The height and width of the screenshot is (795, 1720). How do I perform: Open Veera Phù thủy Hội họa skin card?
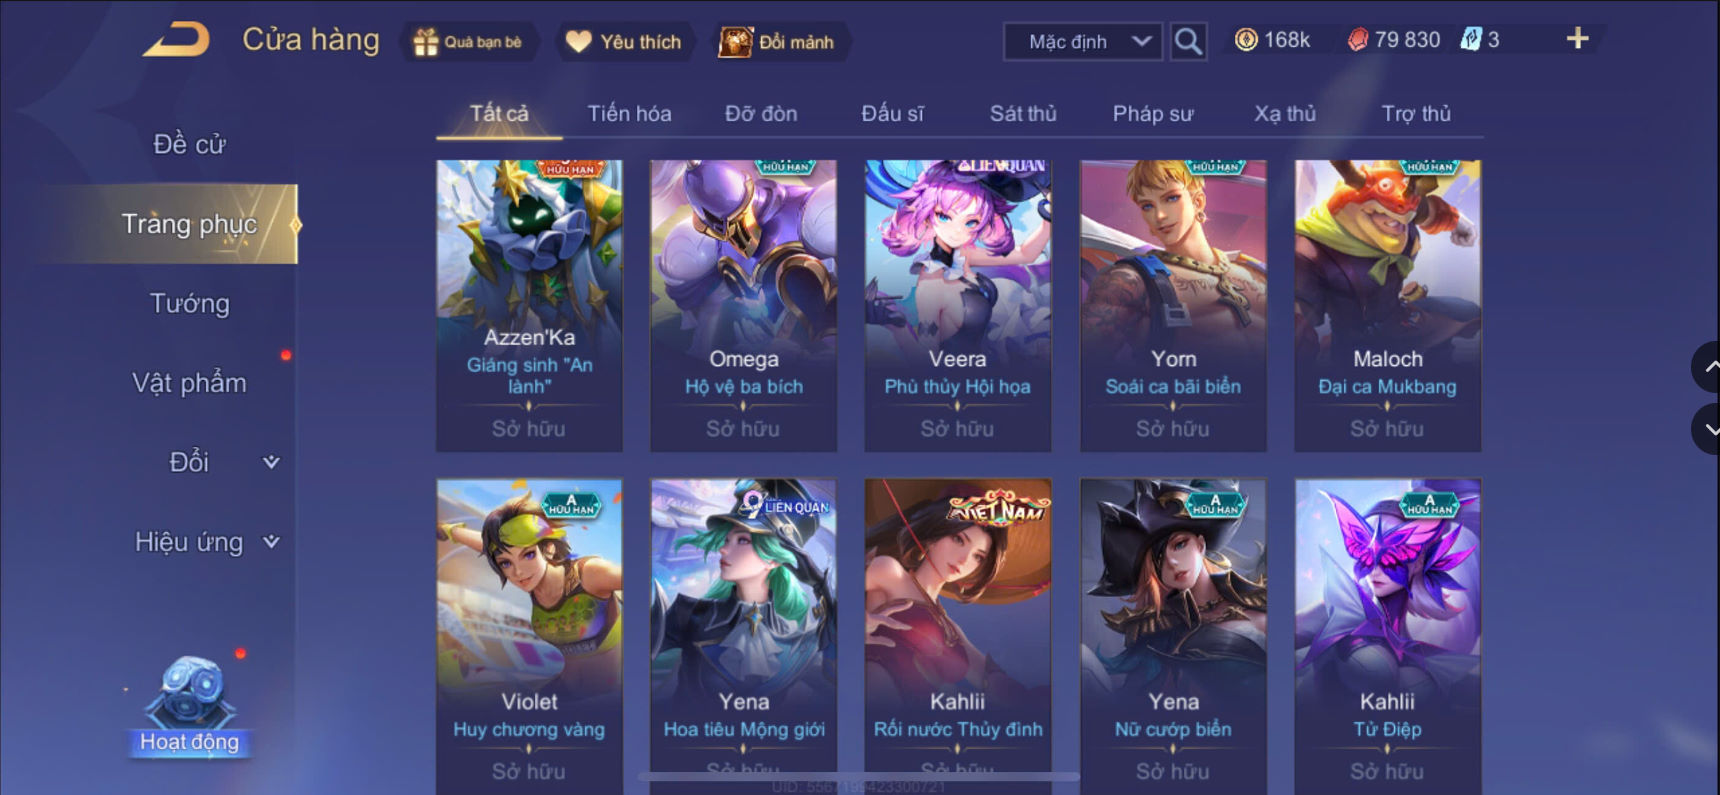coord(958,306)
